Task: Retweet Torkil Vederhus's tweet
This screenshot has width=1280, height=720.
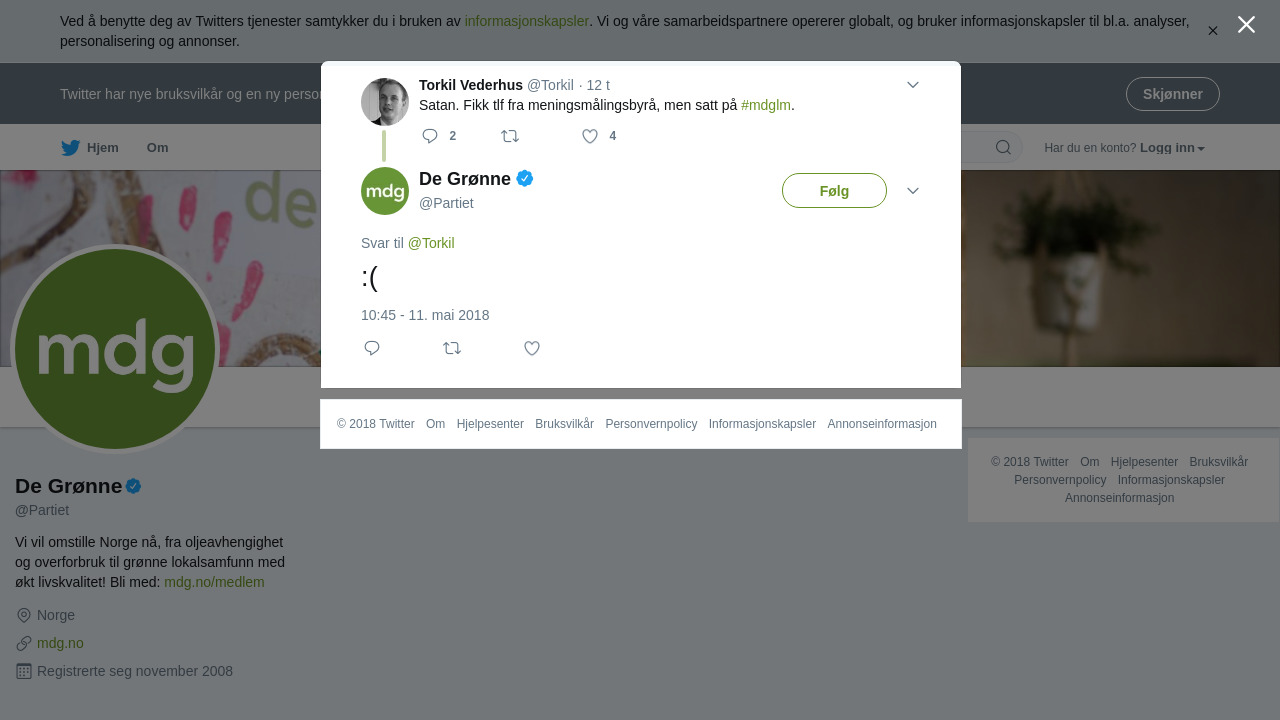Action: (x=510, y=136)
